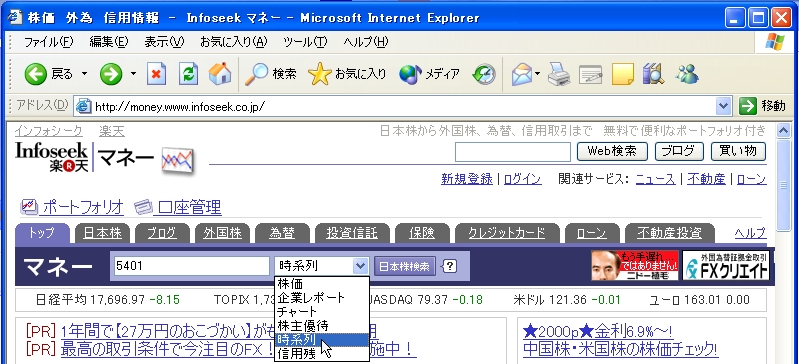
Task: Click the yellow note Discuss icon
Action: coord(622,74)
